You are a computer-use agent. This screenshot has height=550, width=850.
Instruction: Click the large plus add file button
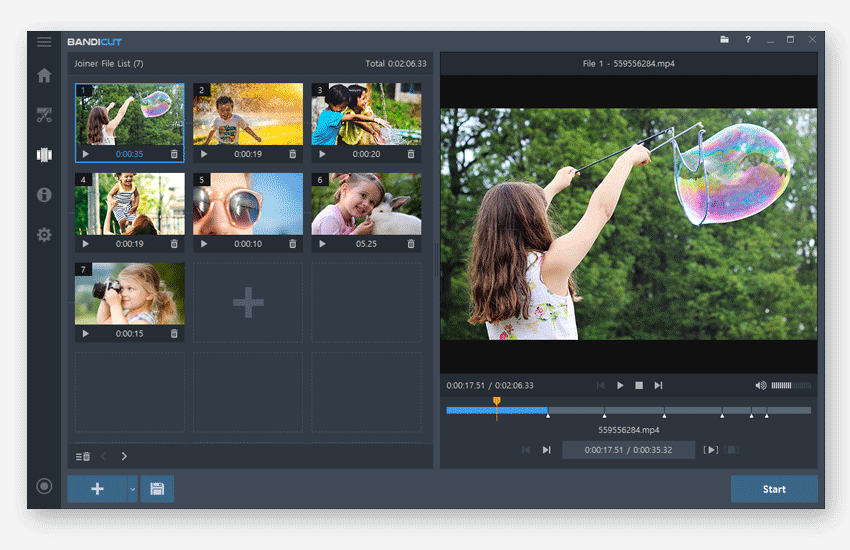(x=97, y=489)
